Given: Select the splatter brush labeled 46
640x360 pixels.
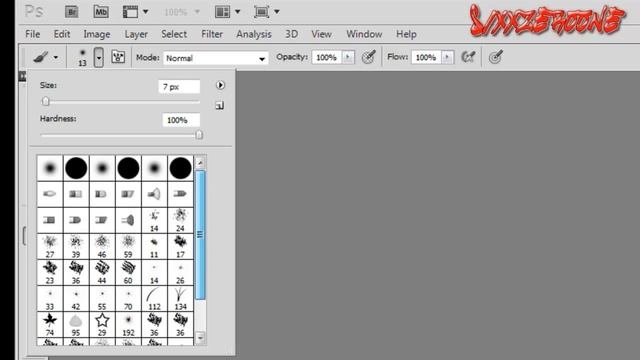Looking at the screenshot, I should point(102,247).
